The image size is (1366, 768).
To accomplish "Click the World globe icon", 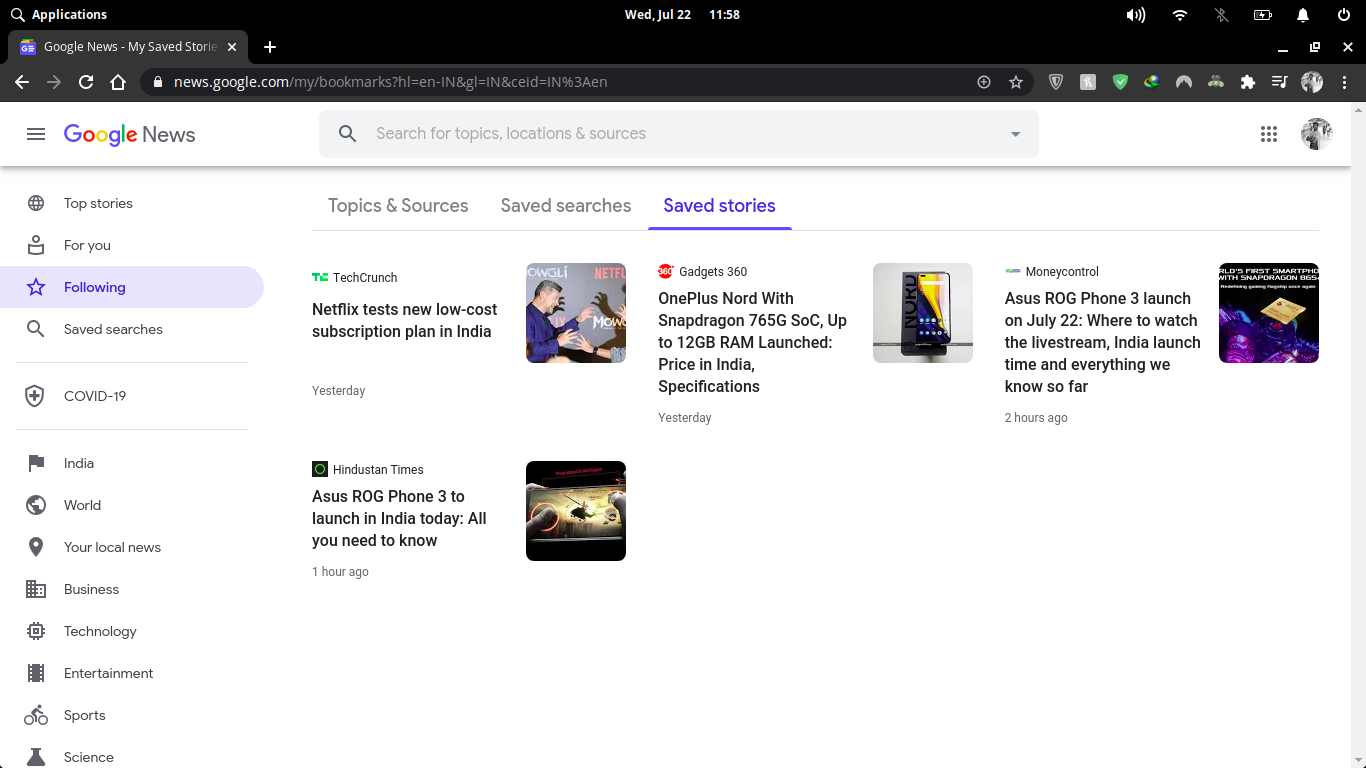I will (x=36, y=505).
